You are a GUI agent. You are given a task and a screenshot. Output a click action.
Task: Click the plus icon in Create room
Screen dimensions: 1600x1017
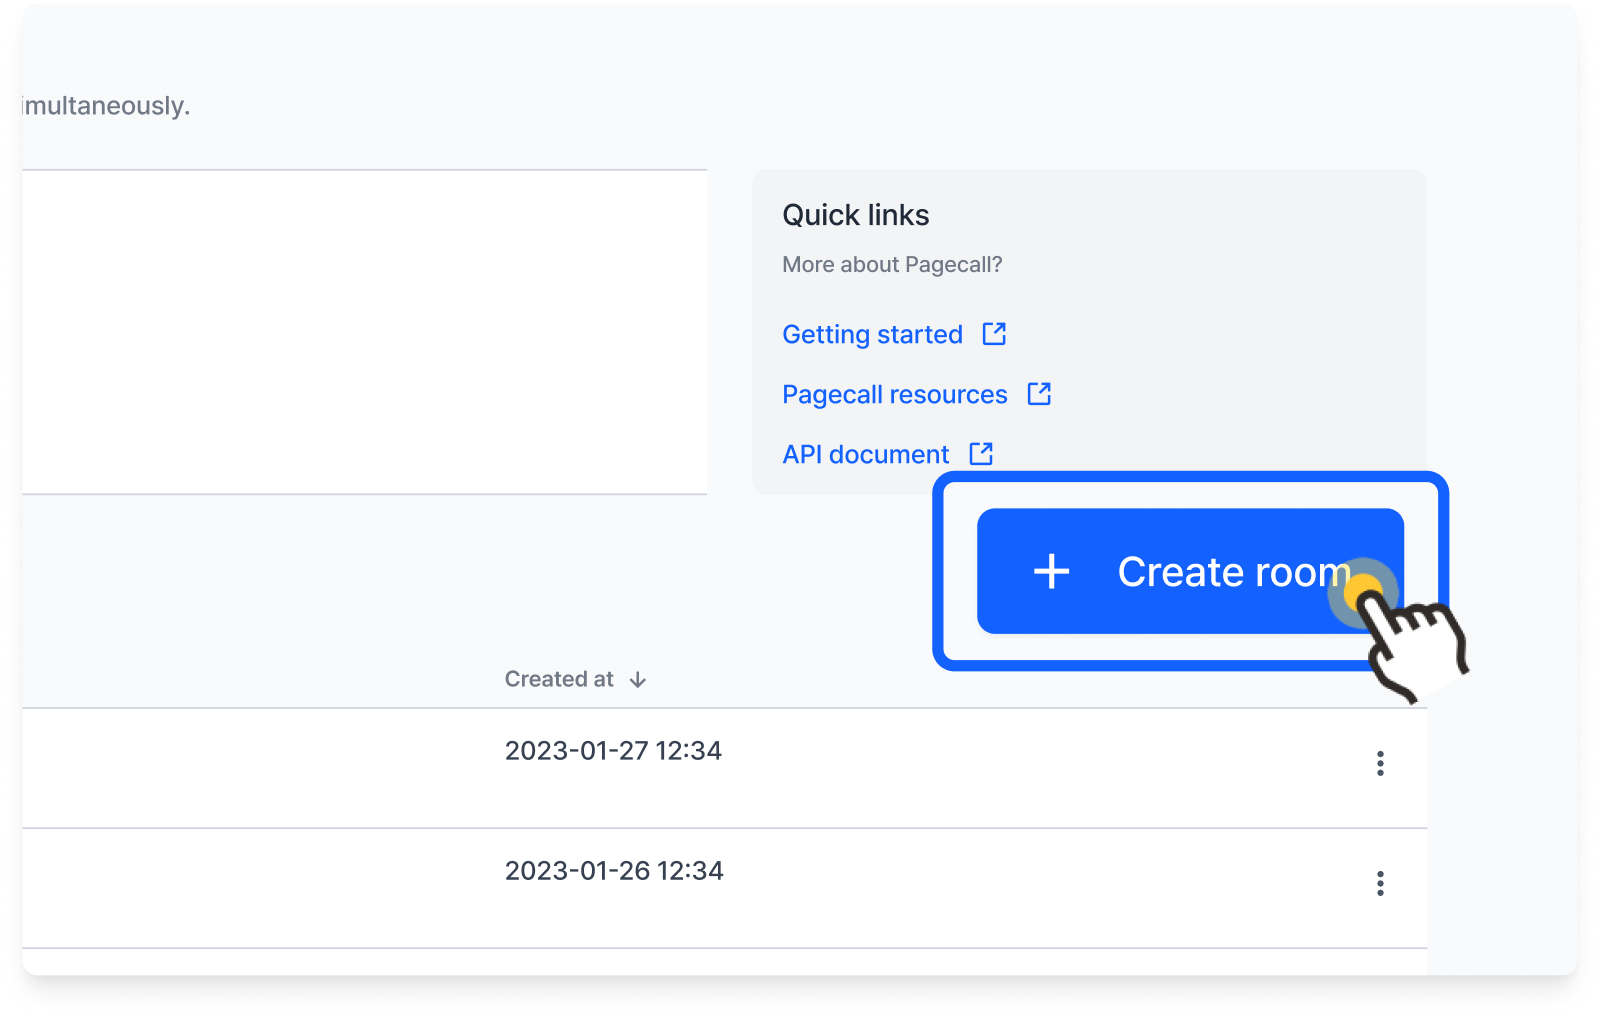[1051, 572]
